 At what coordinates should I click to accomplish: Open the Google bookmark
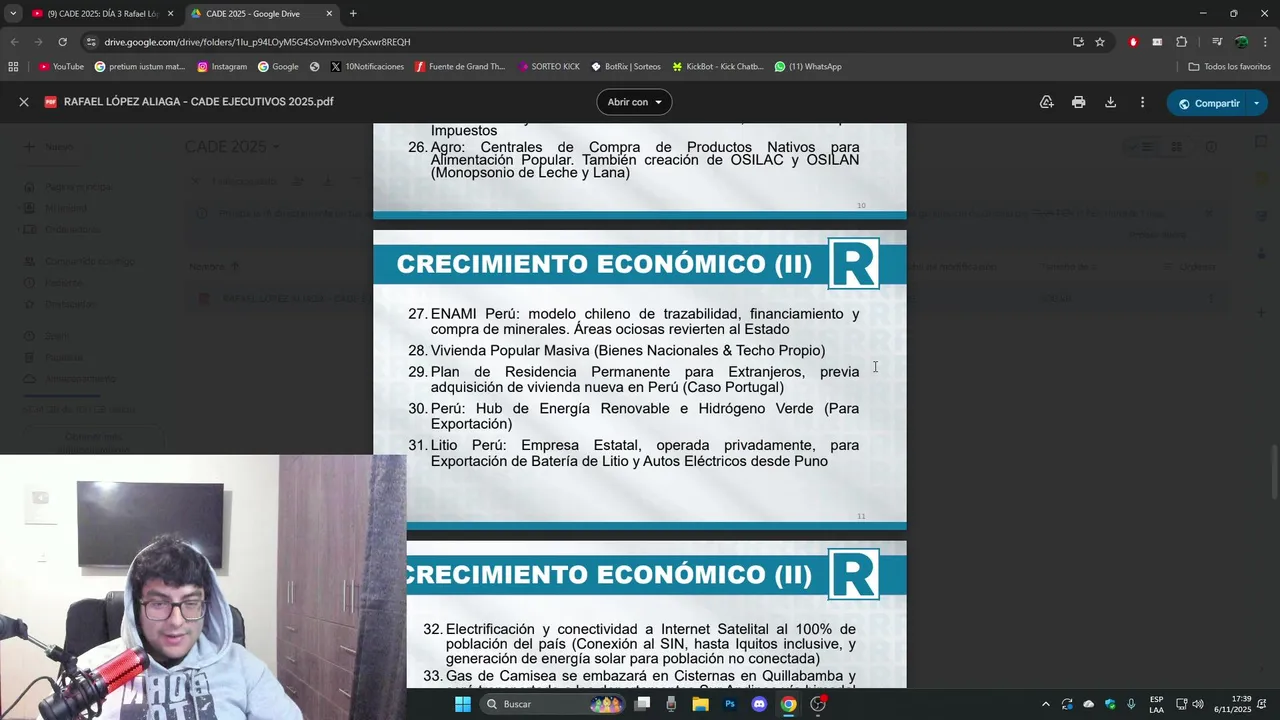278,67
